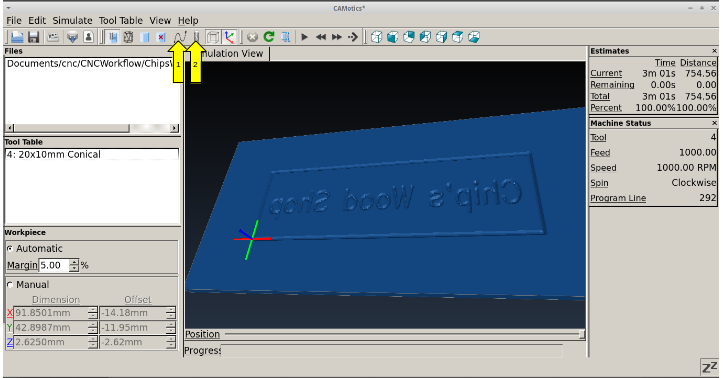Click the X Dimension field 91.8501mm
The height and width of the screenshot is (378, 723).
(x=51, y=313)
